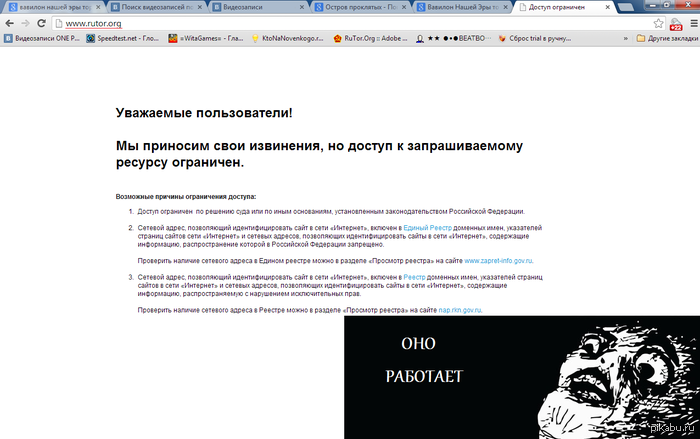700x439 pixels.
Task: Go back with the browser back arrow
Action: [x=9, y=23]
